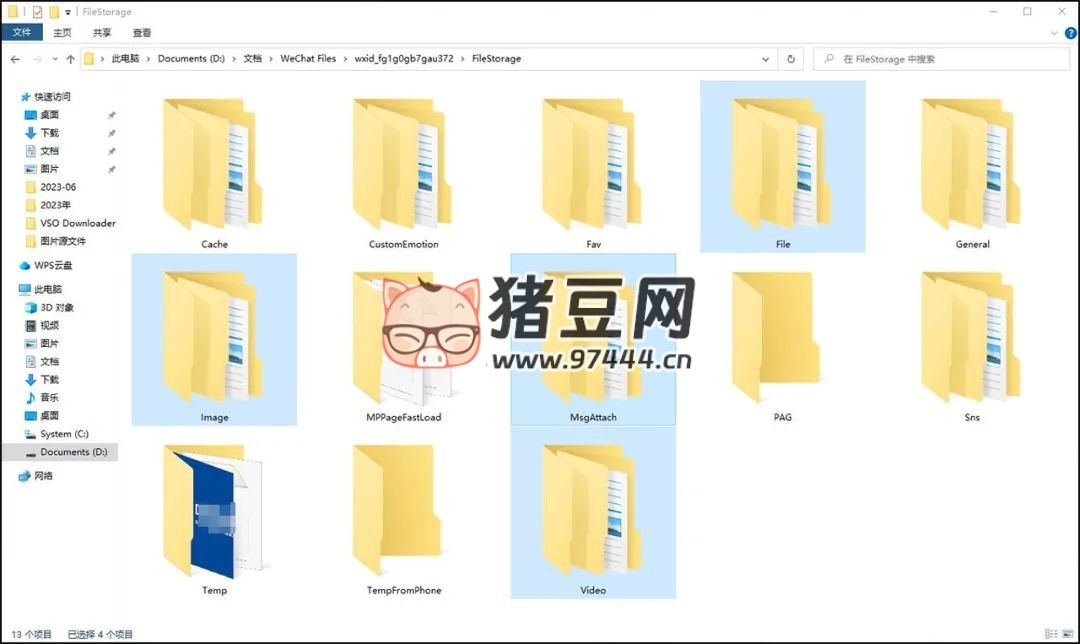Screen dimensions: 1080x644
Task: Select Documents (D:) in the navigation pane
Action: 73,452
